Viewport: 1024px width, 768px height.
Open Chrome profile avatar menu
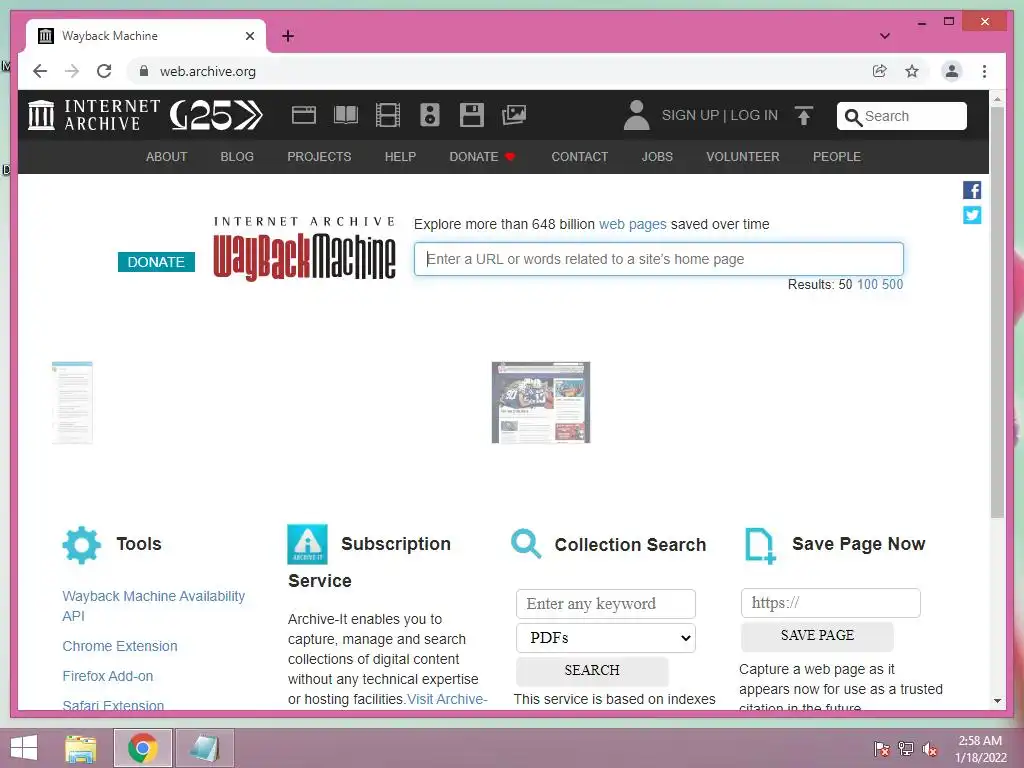(x=952, y=71)
